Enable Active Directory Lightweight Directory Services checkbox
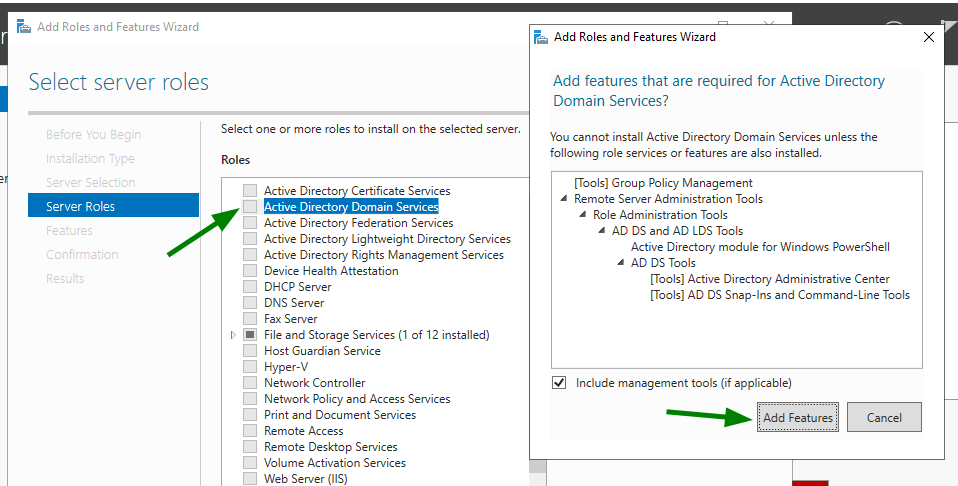 250,238
